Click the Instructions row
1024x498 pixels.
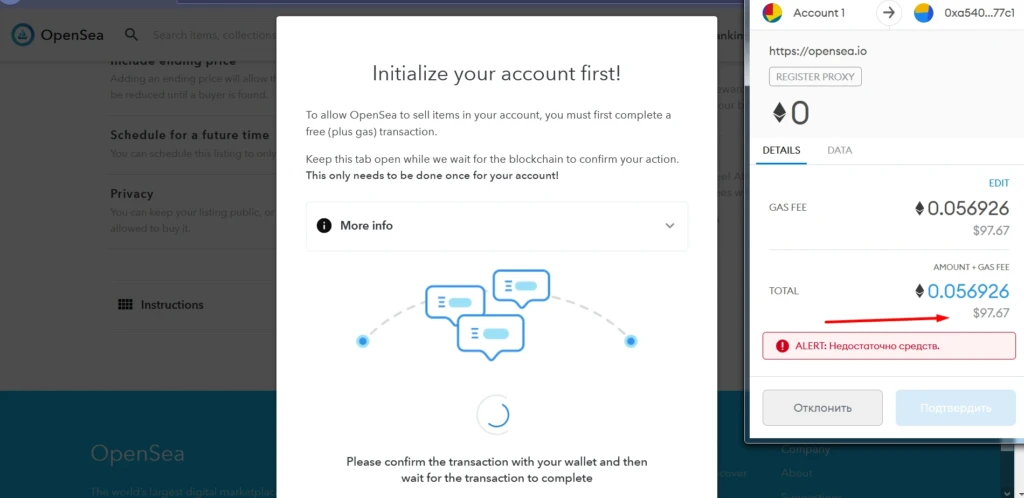point(193,305)
